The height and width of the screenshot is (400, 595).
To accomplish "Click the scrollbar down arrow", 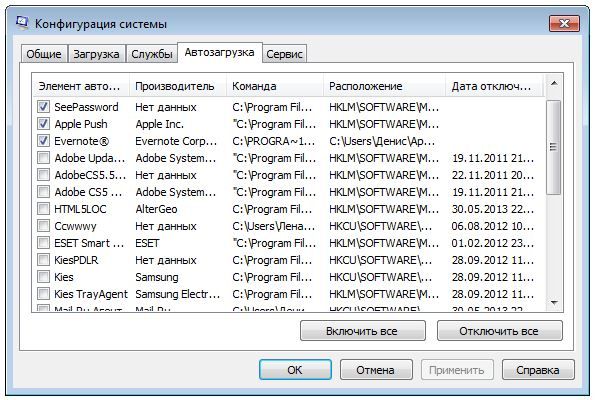I will (554, 302).
